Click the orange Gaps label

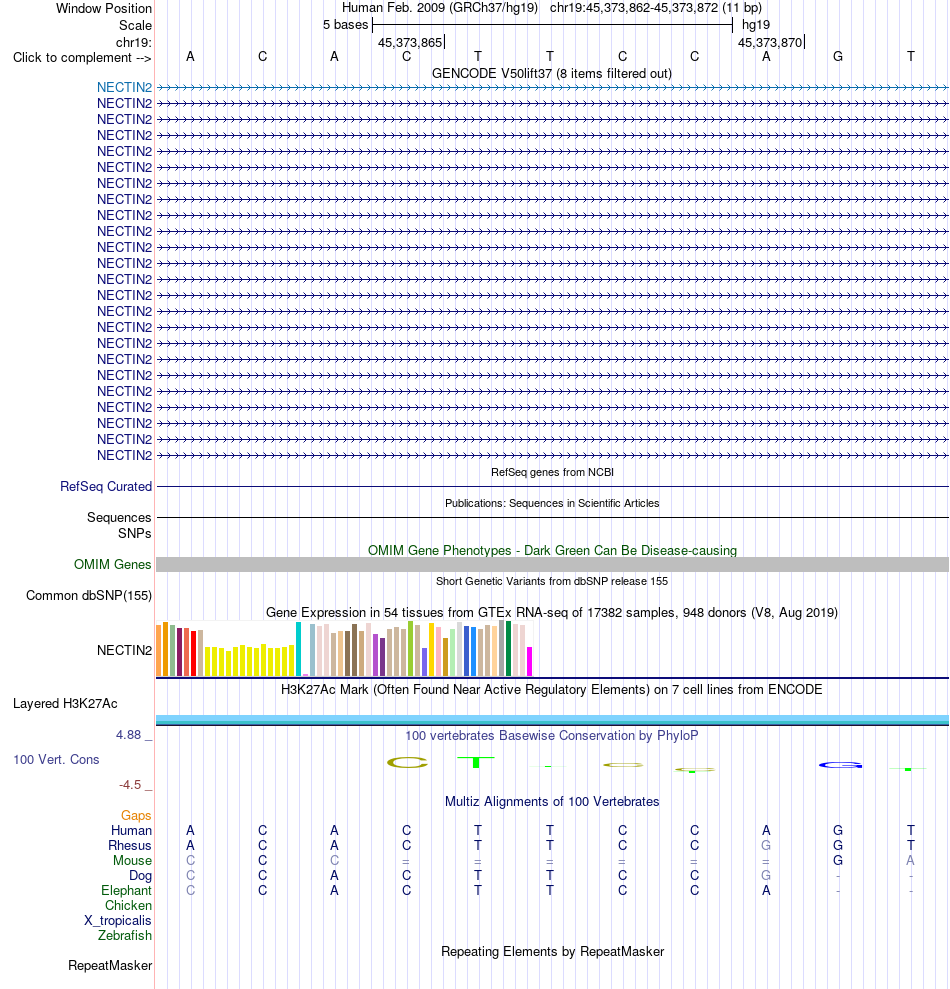tap(136, 816)
